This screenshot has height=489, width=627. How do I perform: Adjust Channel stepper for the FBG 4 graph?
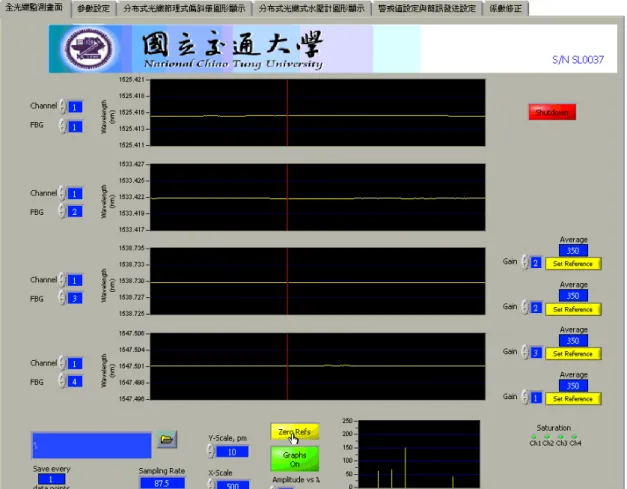pyautogui.click(x=62, y=363)
